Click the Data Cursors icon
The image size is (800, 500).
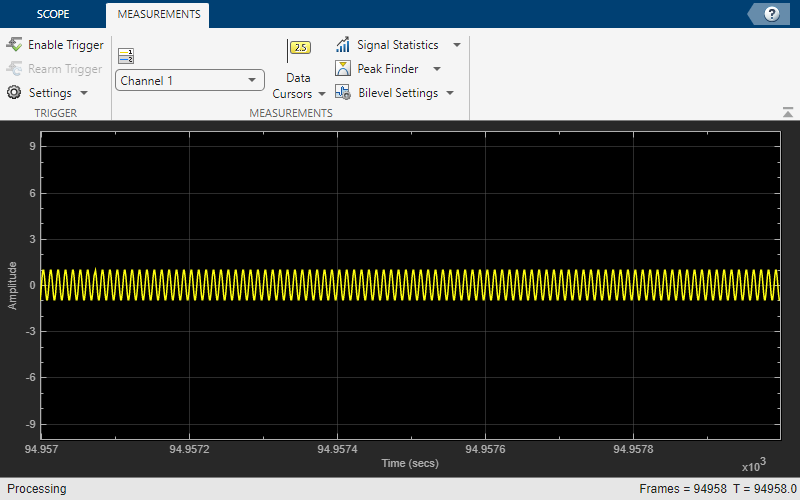pos(299,47)
